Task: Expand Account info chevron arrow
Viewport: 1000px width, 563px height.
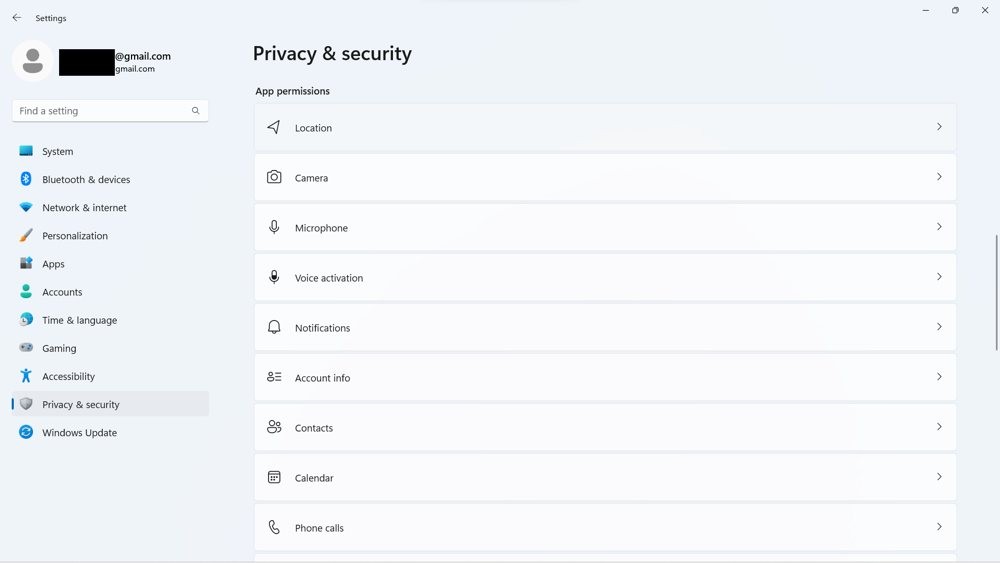Action: [x=939, y=377]
